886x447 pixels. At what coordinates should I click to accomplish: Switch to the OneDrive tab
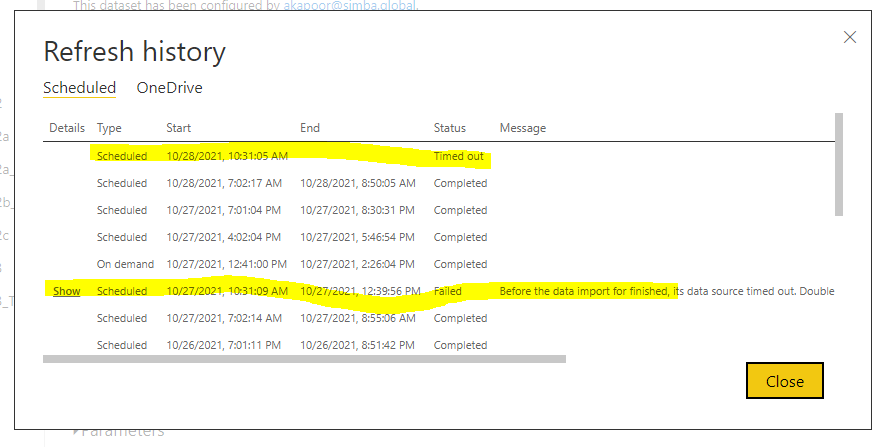[x=170, y=88]
